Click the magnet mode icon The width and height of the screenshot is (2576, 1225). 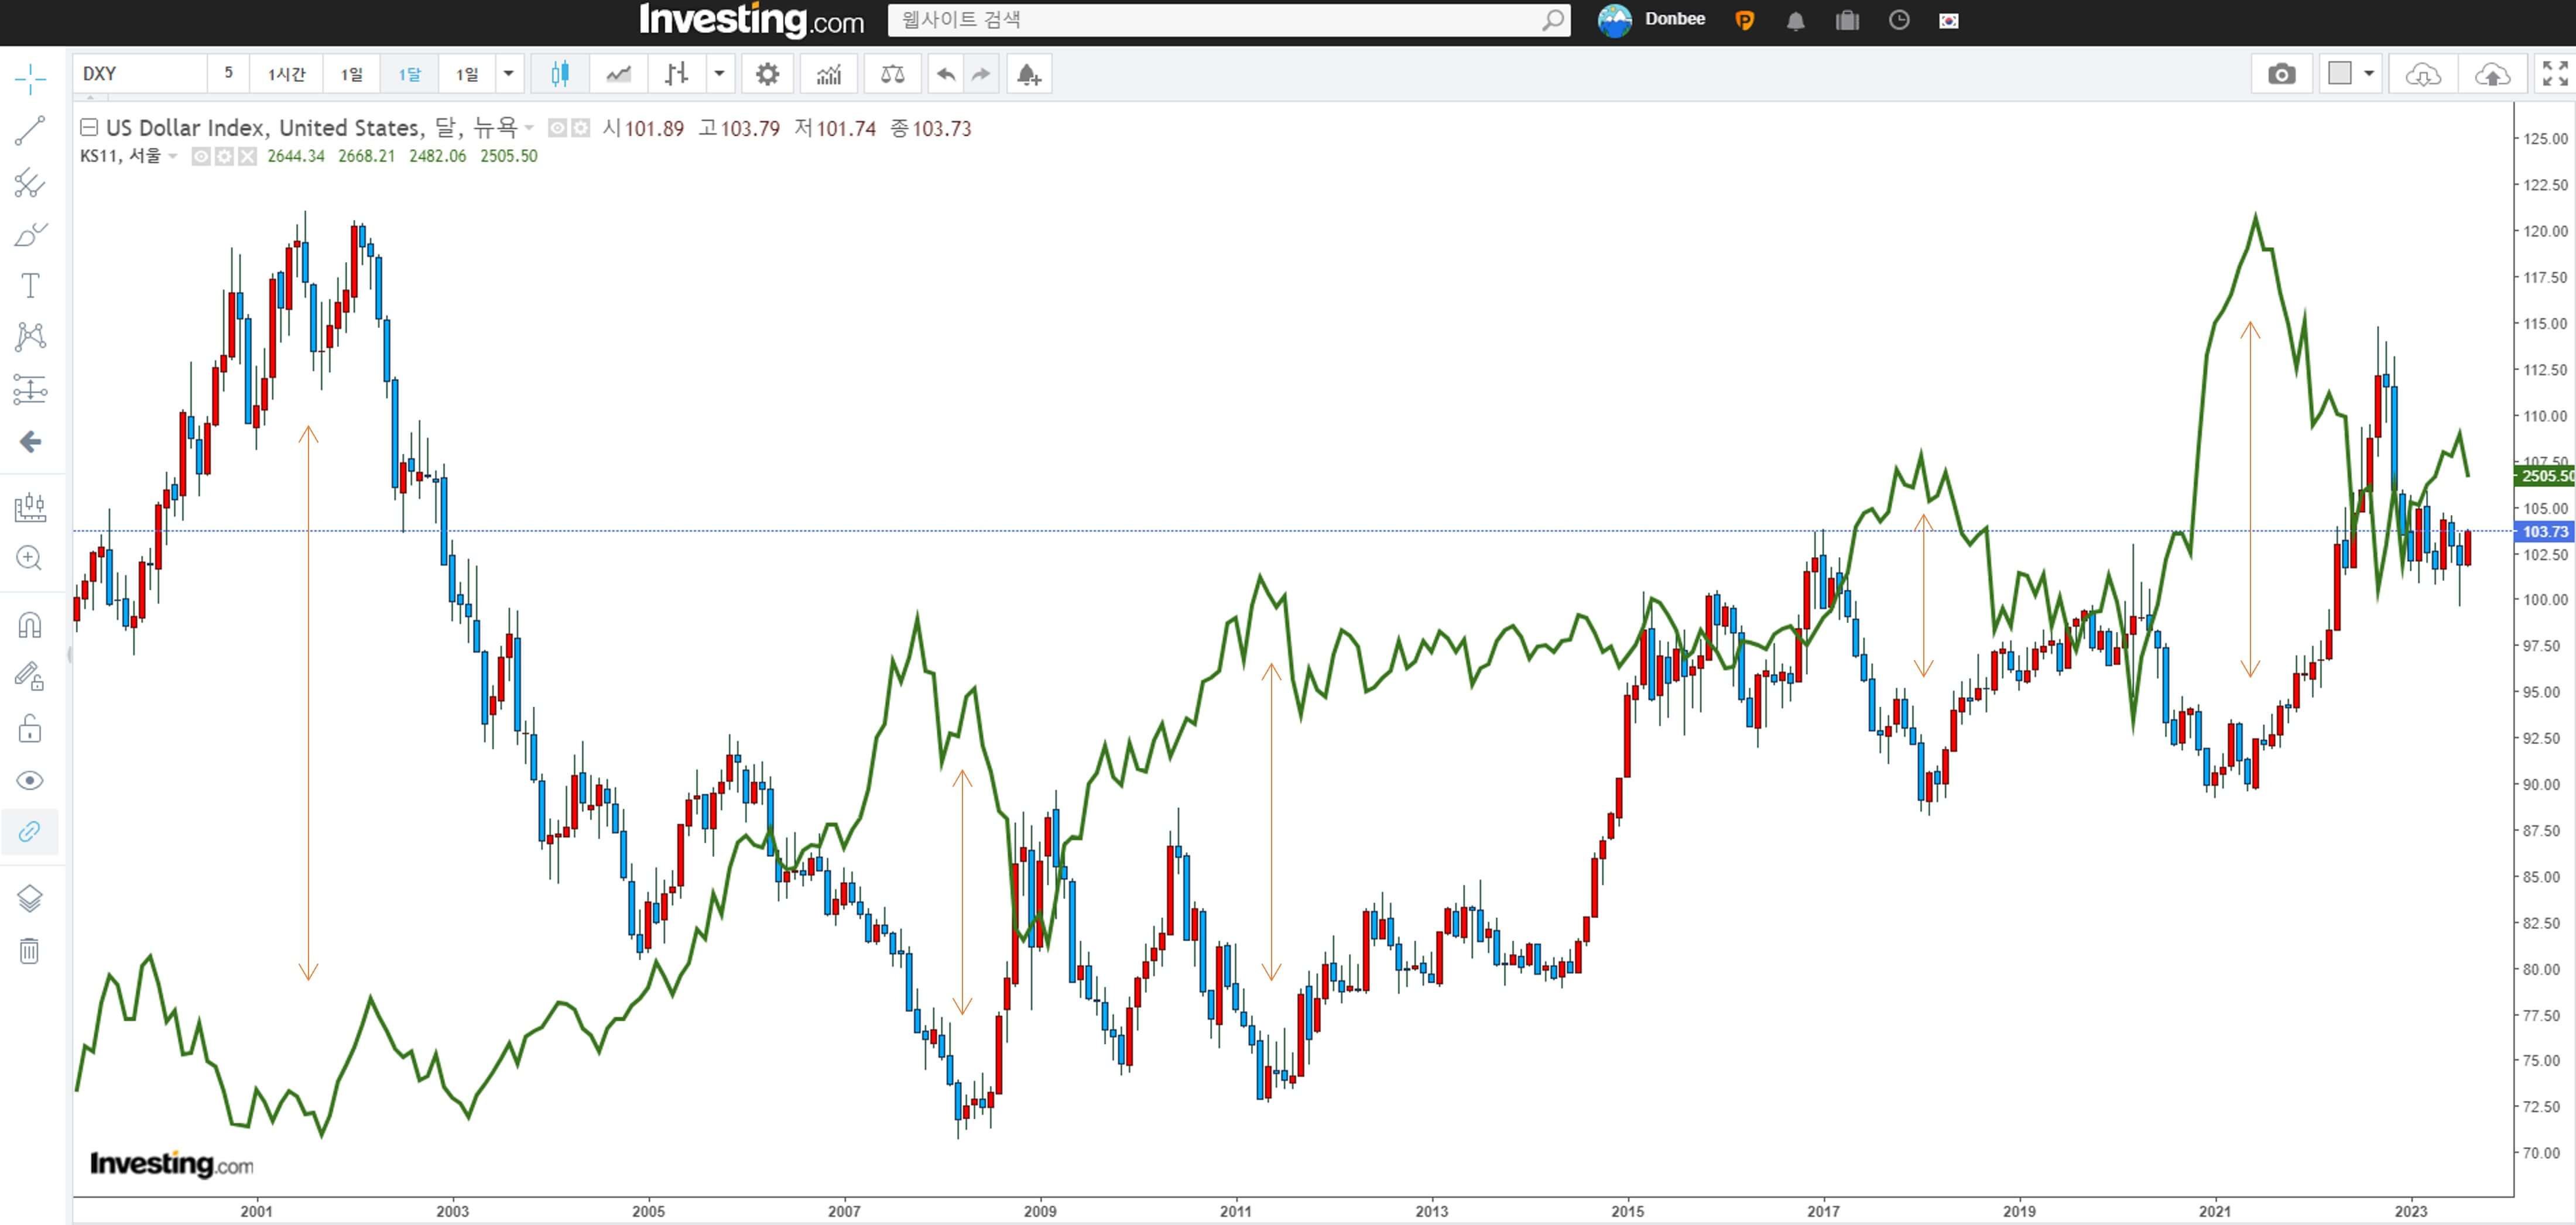coord(30,626)
